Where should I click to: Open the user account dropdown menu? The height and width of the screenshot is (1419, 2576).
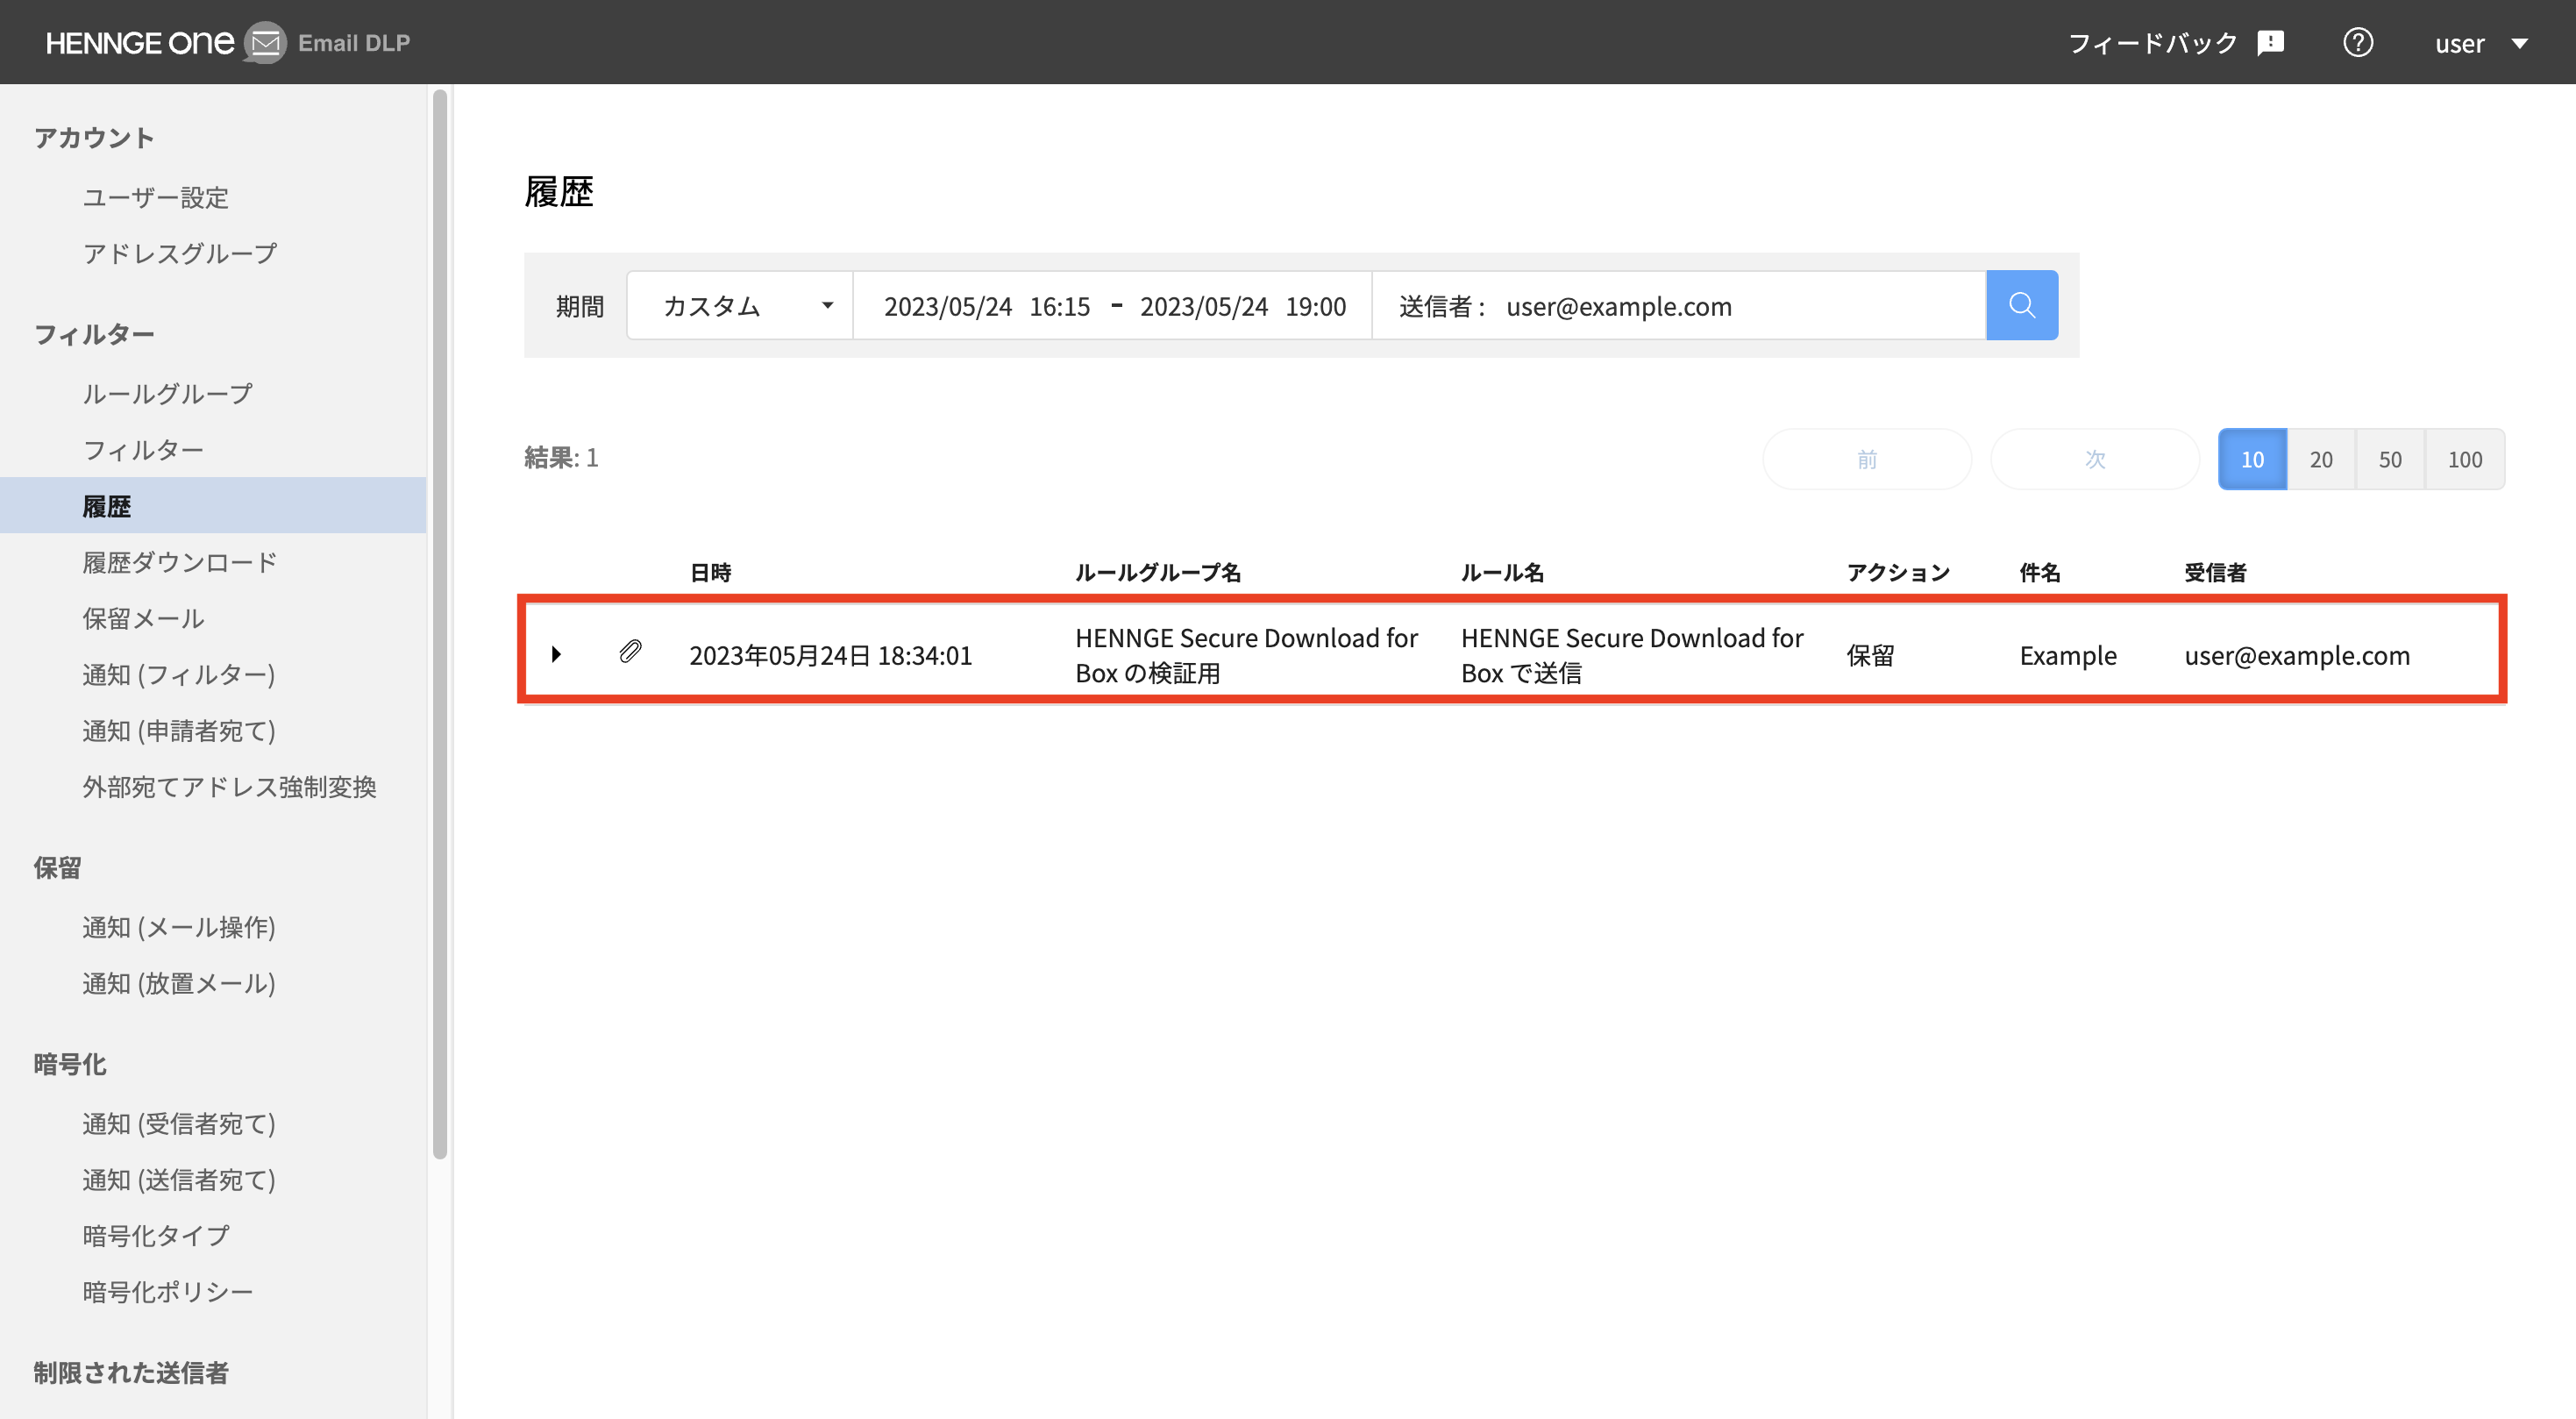tap(2482, 43)
